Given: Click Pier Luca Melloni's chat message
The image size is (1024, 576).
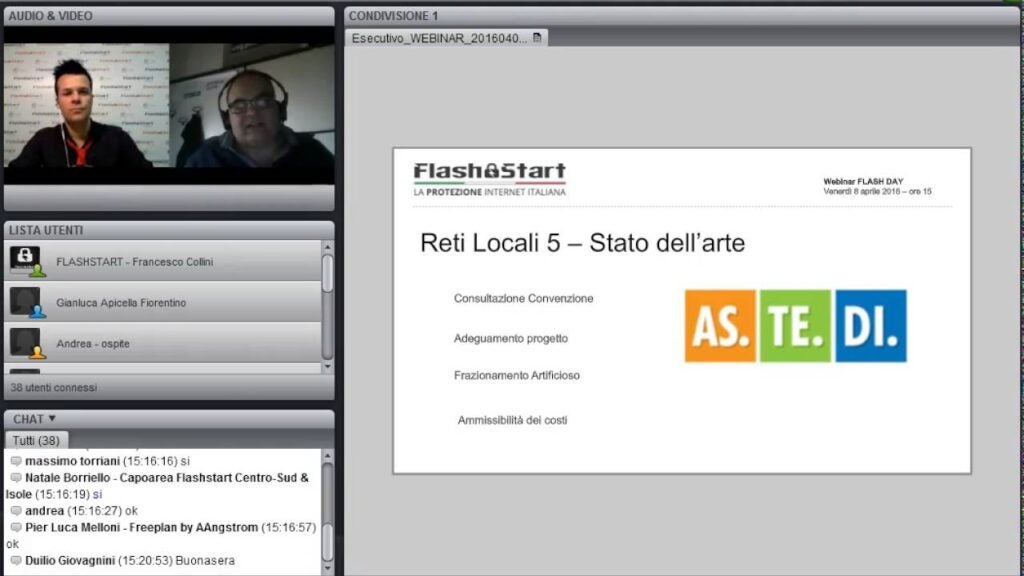Looking at the screenshot, I should click(162, 536).
